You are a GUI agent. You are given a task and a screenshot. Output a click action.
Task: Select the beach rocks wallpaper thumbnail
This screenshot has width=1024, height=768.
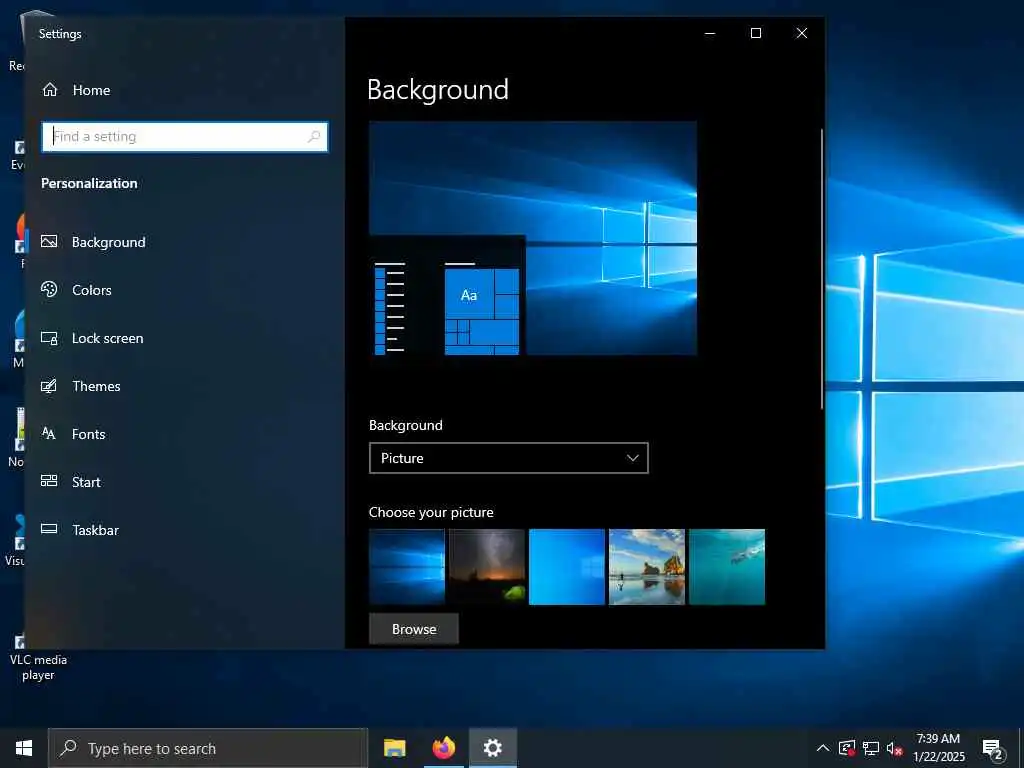coord(647,567)
